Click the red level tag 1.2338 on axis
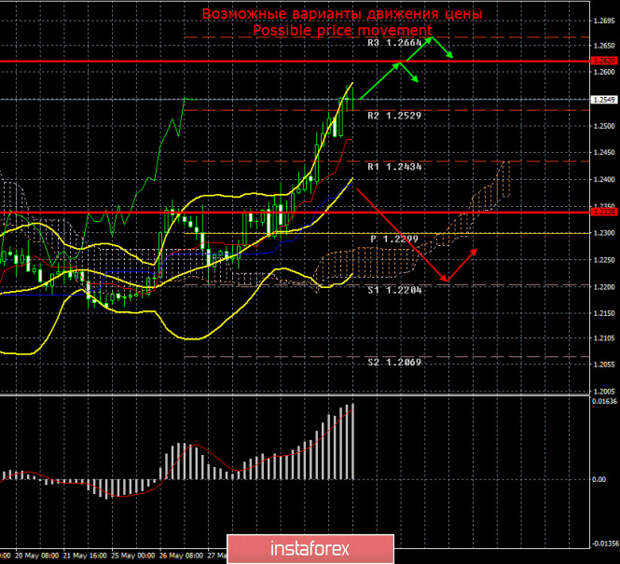Image resolution: width=620 pixels, height=564 pixels. click(x=603, y=212)
